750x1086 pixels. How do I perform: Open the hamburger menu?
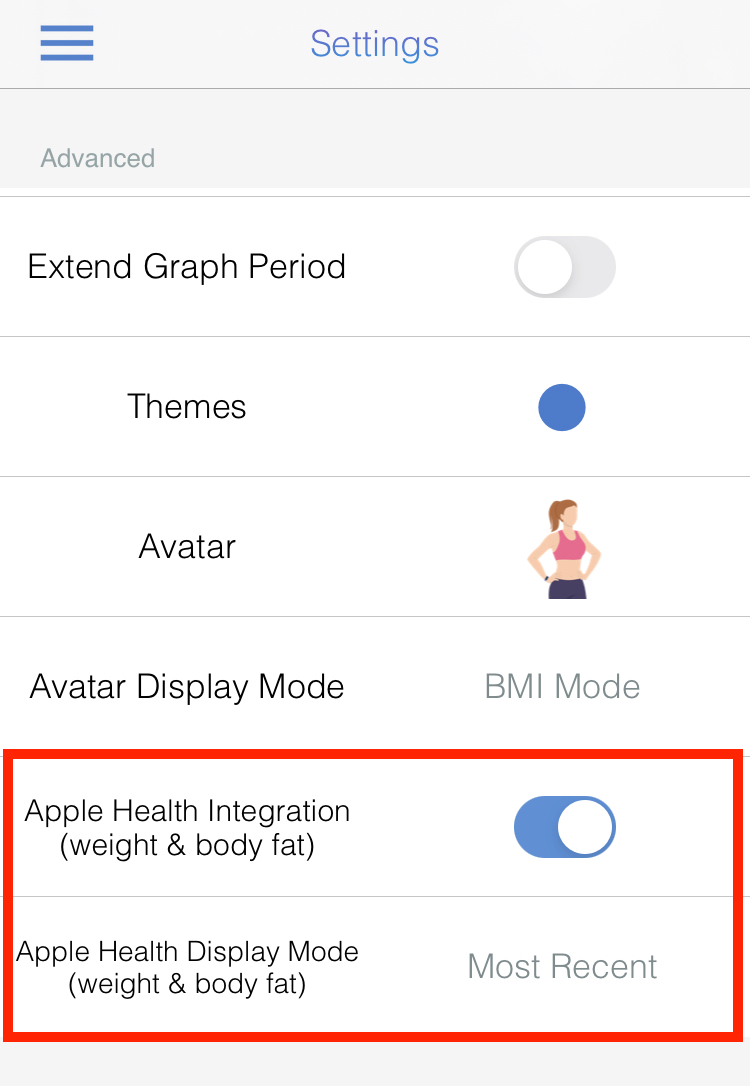pyautogui.click(x=66, y=43)
